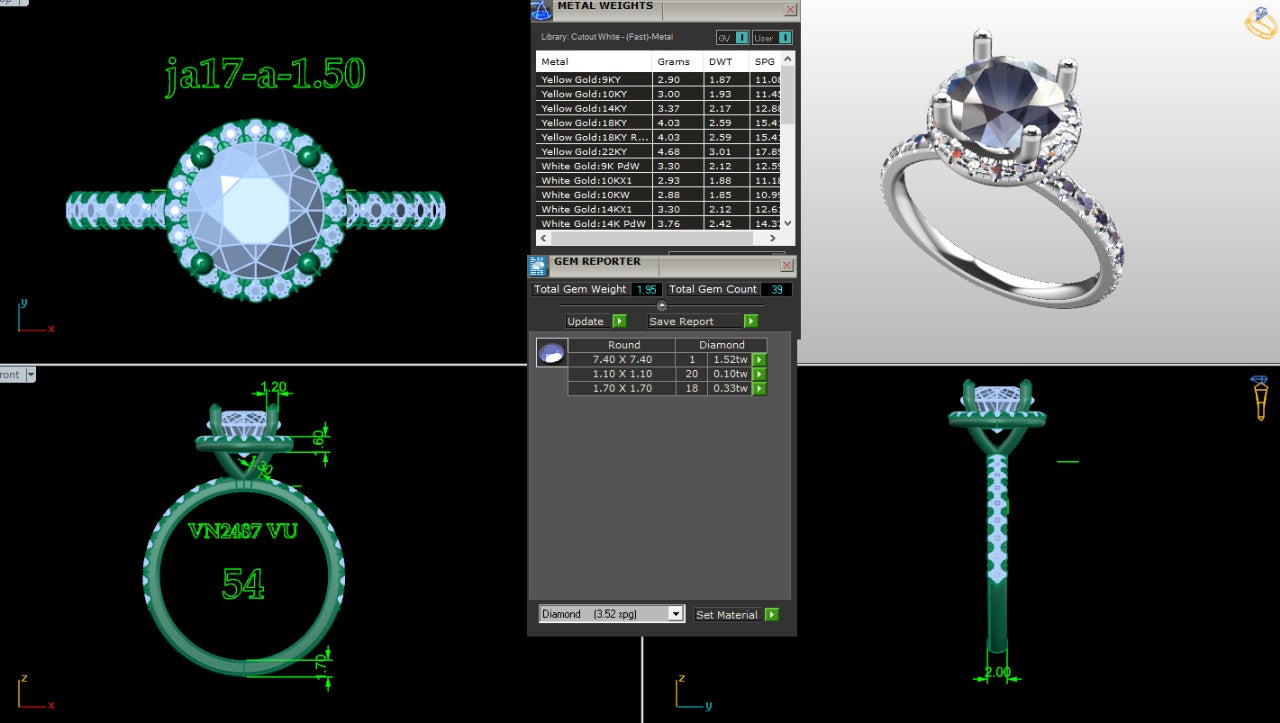This screenshot has width=1280, height=723.
Task: Click the SPG column header
Action: (765, 61)
